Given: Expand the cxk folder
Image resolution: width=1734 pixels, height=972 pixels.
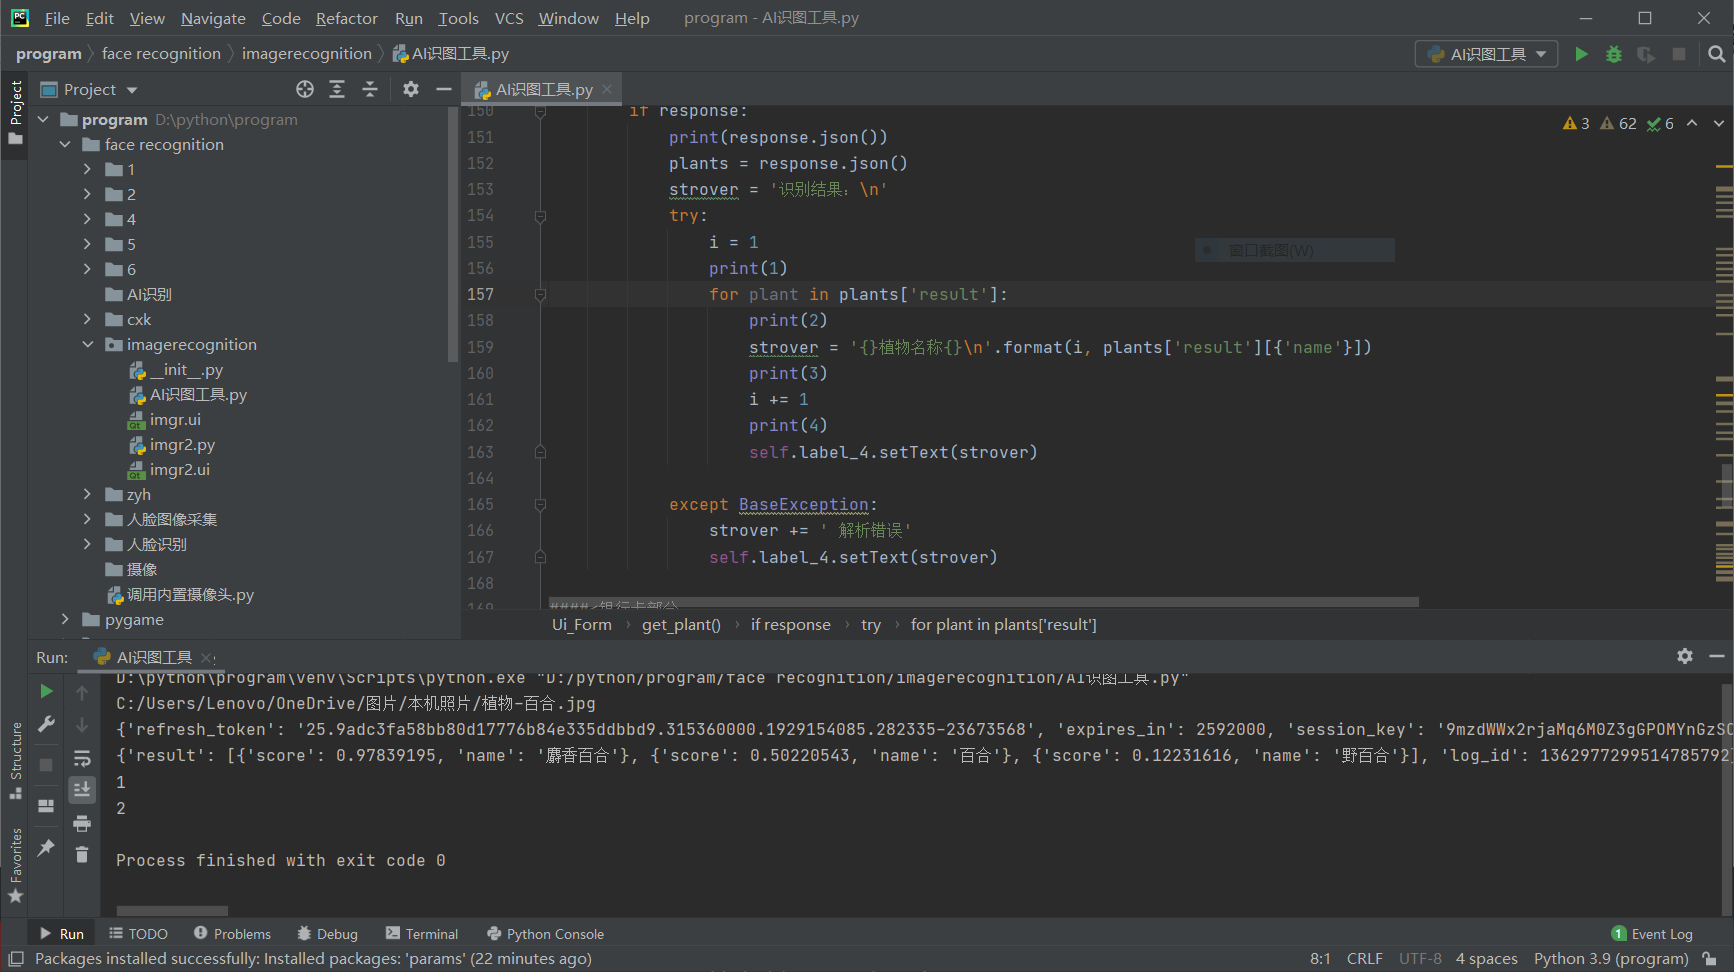Looking at the screenshot, I should click(87, 319).
